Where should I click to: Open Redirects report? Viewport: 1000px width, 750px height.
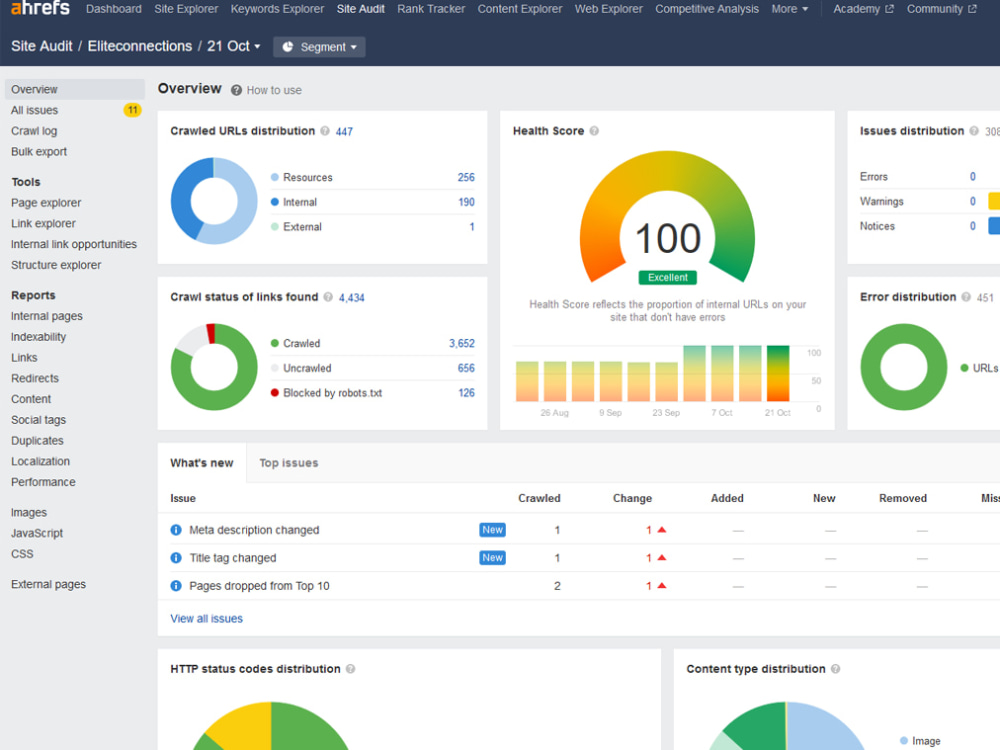pyautogui.click(x=35, y=378)
